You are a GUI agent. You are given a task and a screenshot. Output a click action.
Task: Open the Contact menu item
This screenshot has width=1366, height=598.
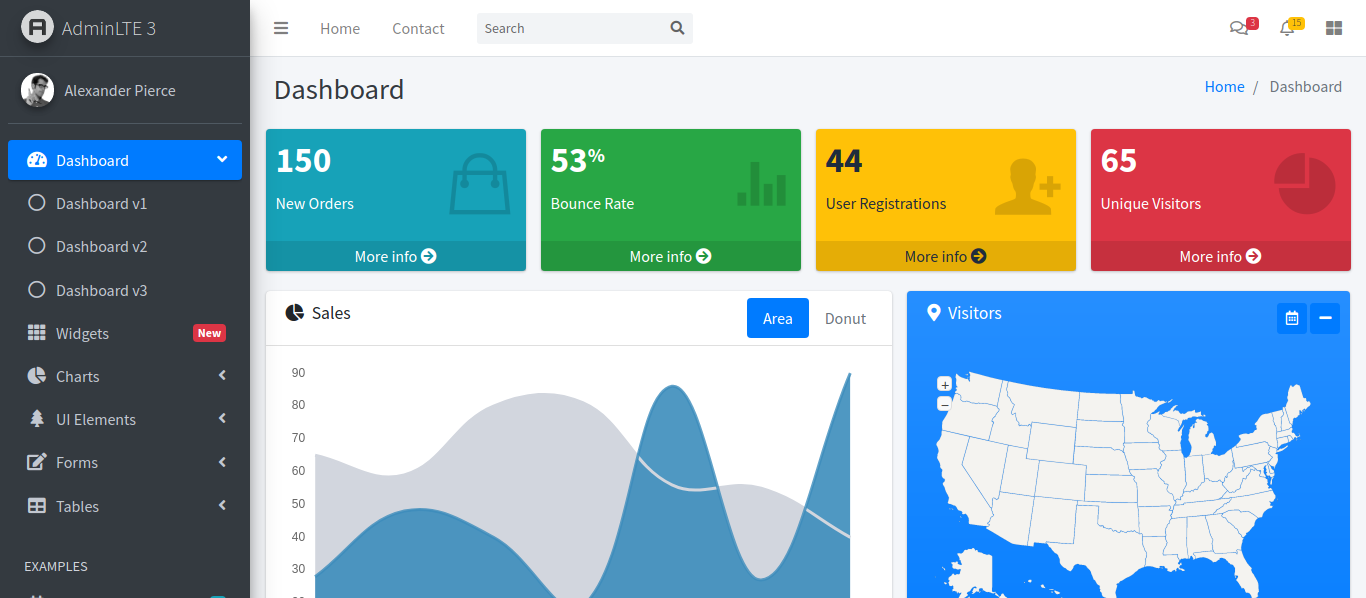(x=418, y=28)
